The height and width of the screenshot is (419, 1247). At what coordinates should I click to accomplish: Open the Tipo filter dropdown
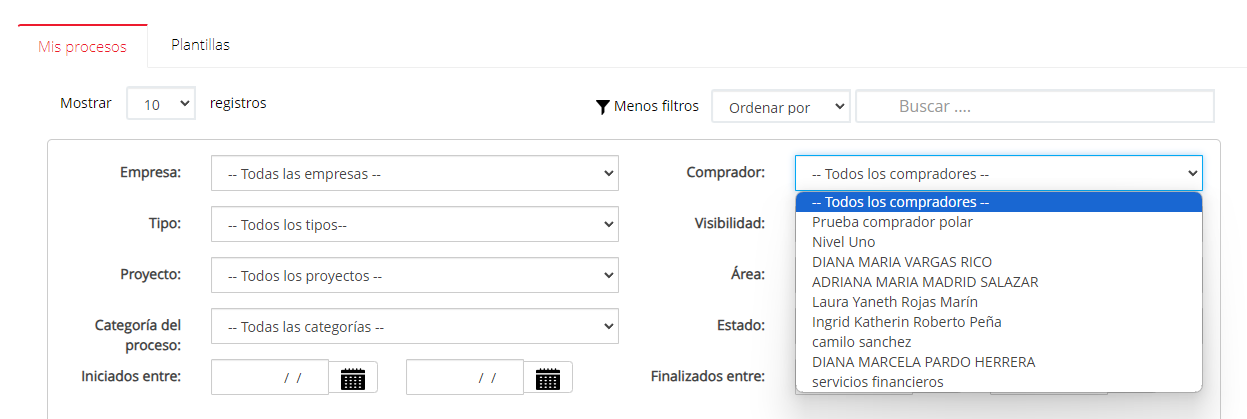pos(414,224)
